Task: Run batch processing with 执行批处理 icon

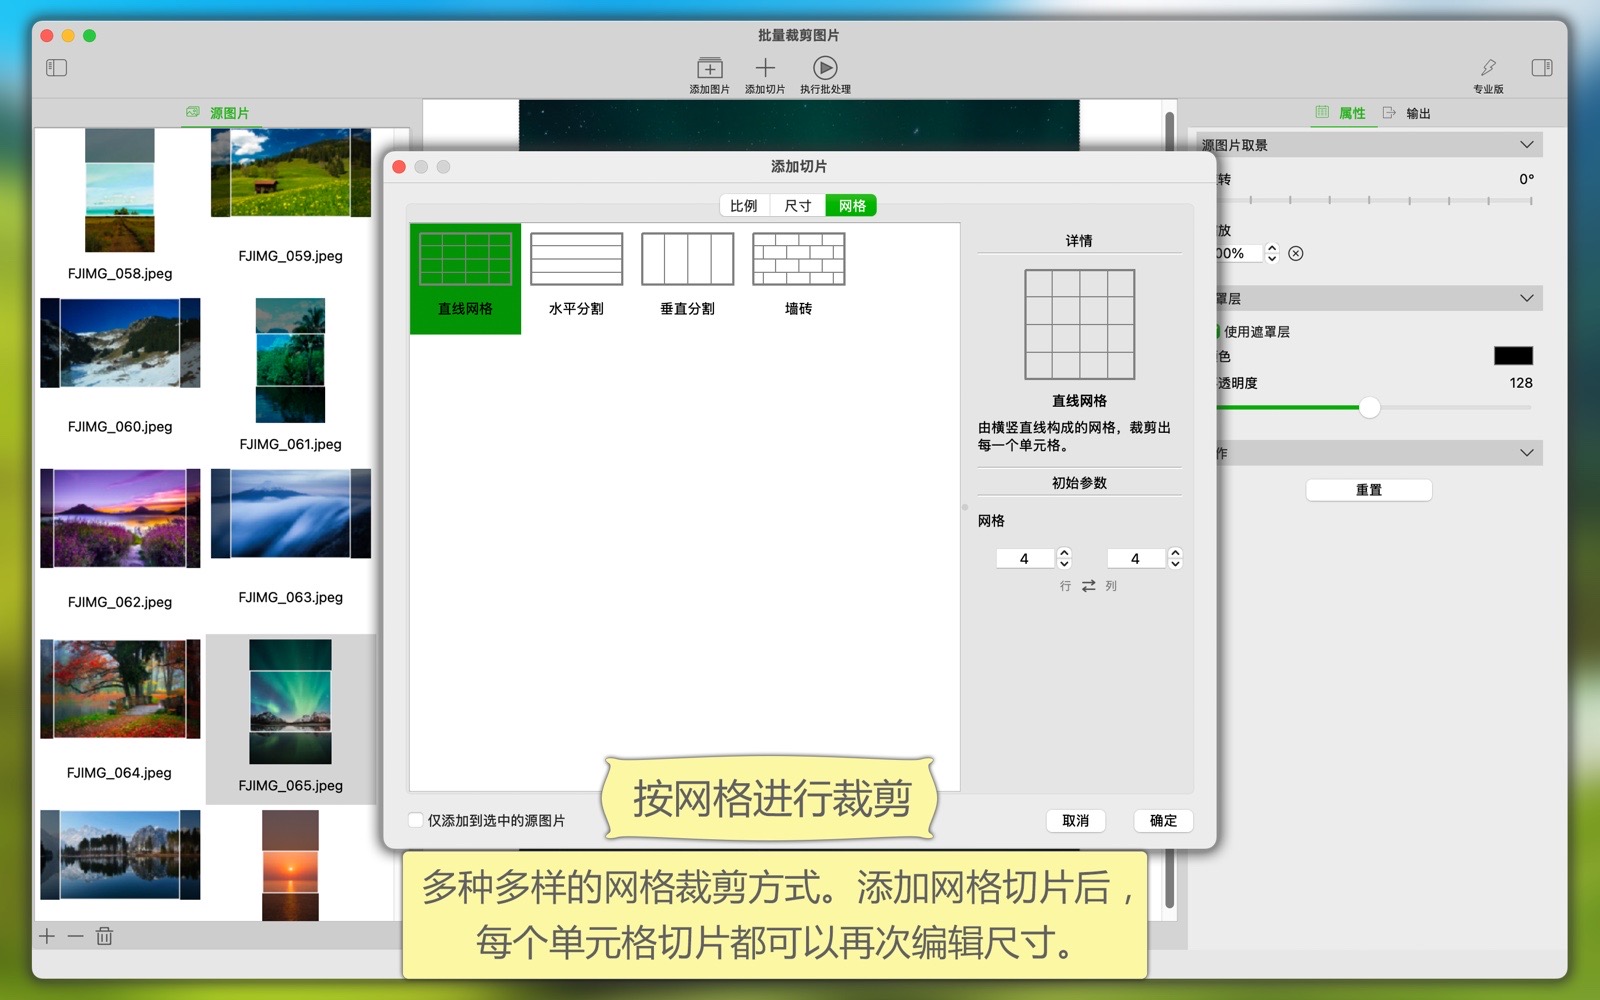Action: [x=825, y=68]
